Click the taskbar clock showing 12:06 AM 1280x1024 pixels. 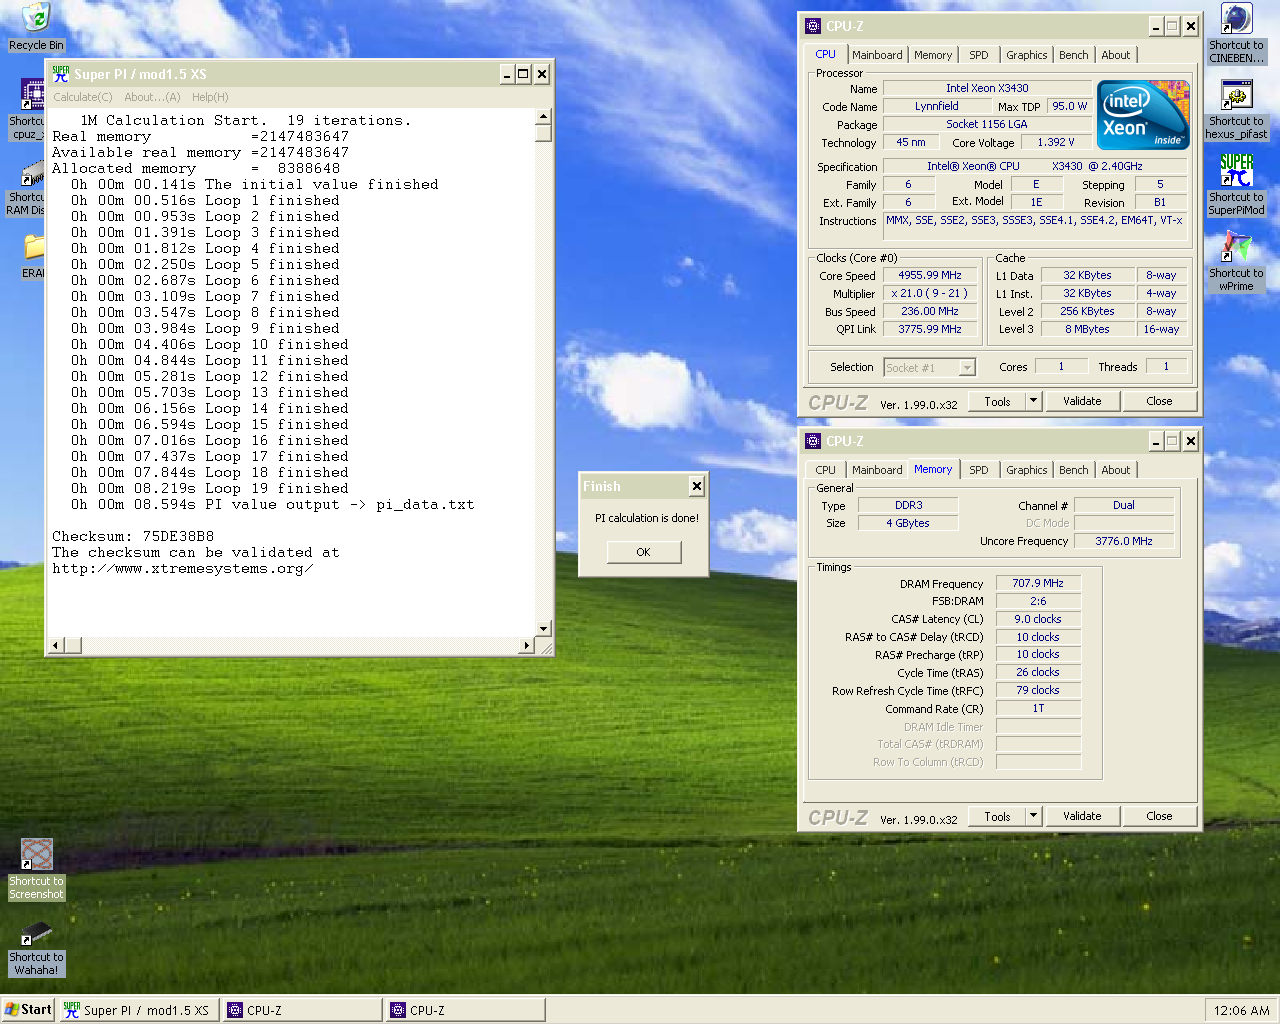(x=1241, y=1010)
